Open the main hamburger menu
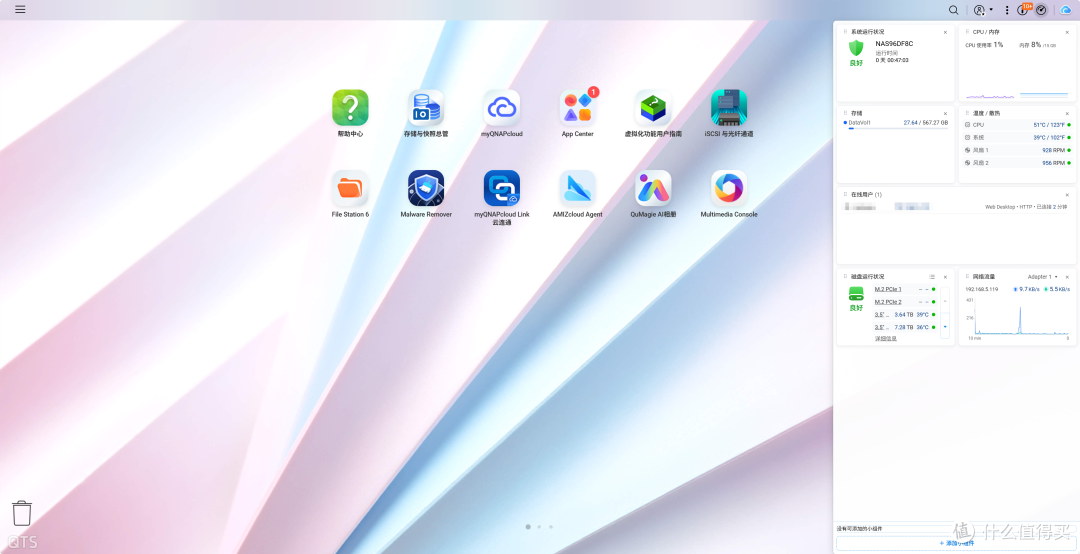 tap(20, 10)
